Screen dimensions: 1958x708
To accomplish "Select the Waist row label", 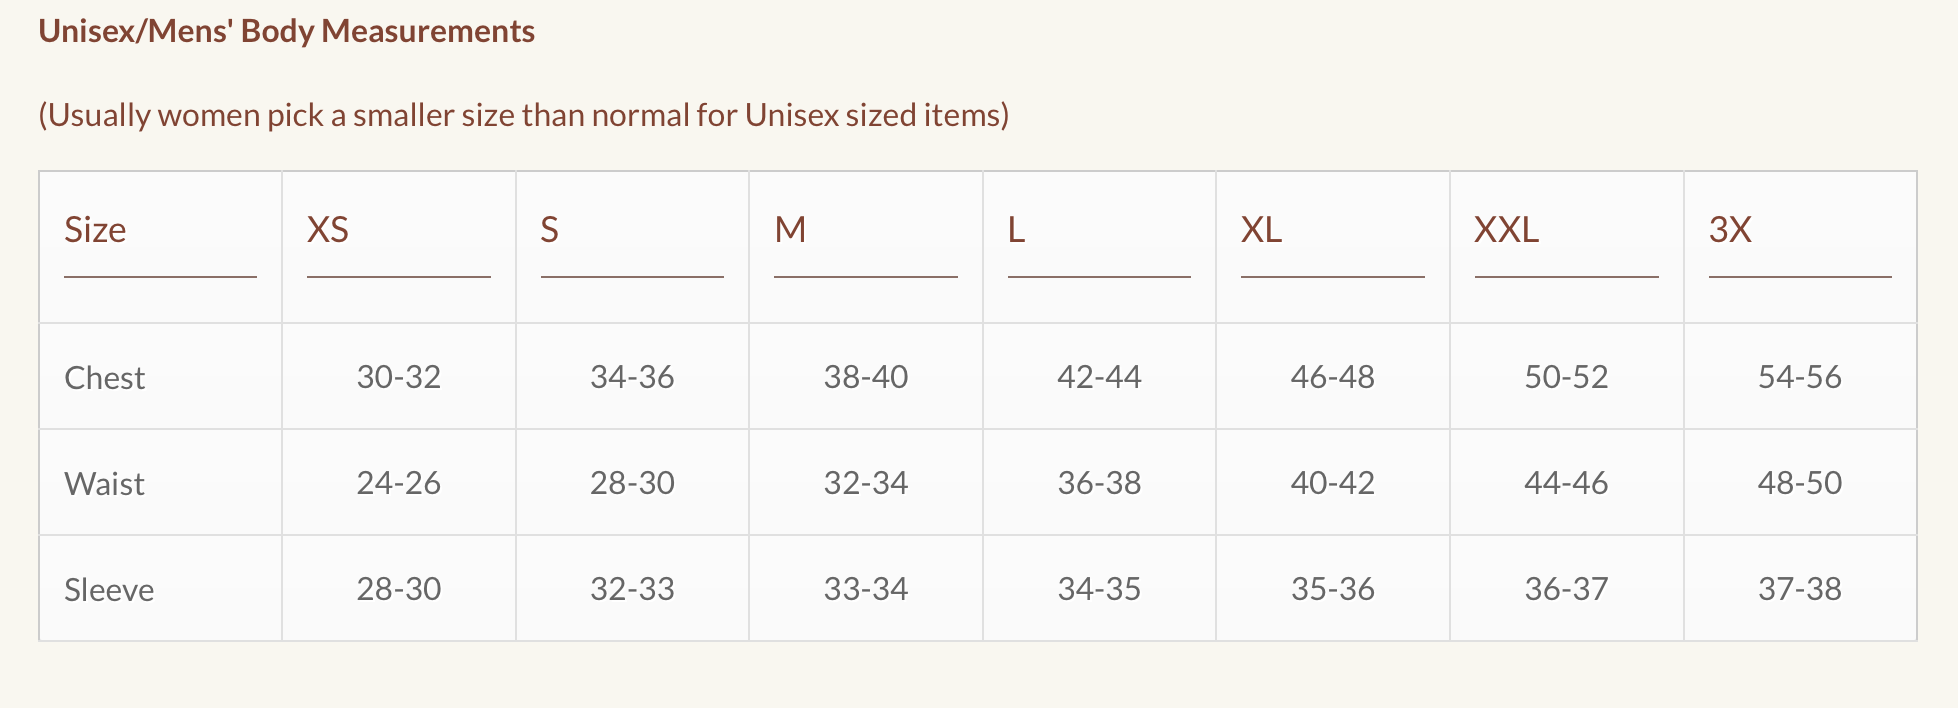I will coord(104,484).
